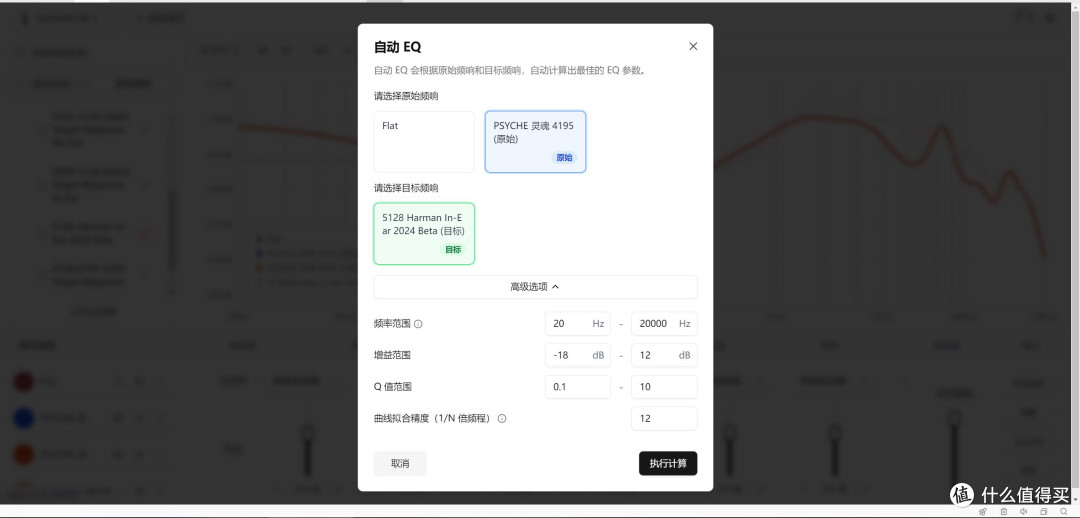Select the PSYCHE 灵魂 4195 (原始) card
This screenshot has width=1080, height=518.
click(535, 142)
